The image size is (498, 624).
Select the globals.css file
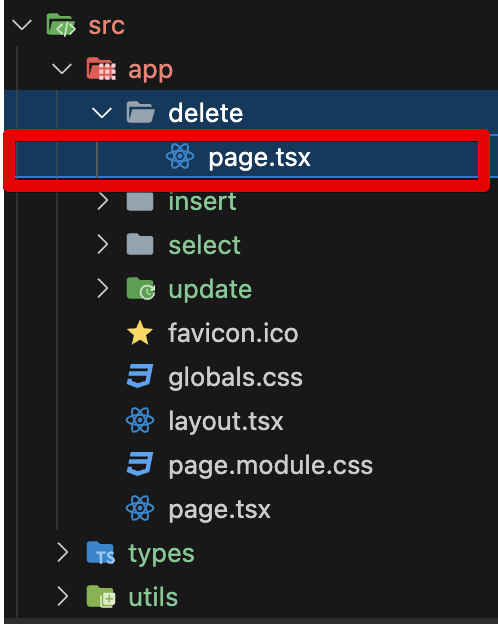(x=235, y=377)
